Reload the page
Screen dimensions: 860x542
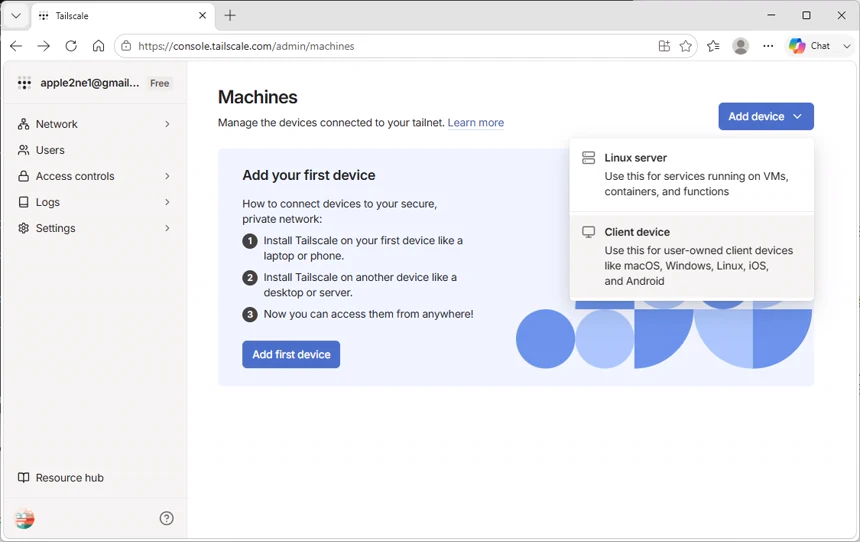coord(71,46)
